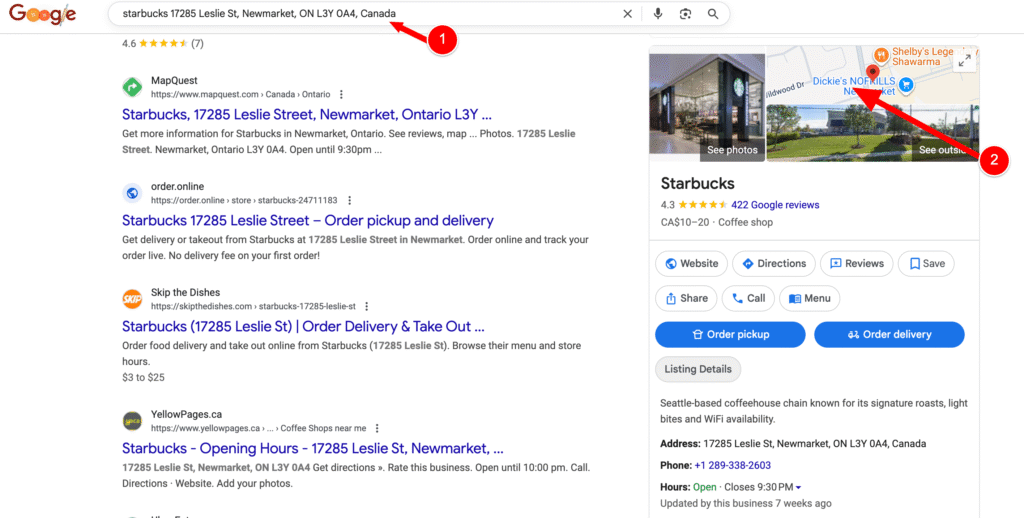Click the mapquest.com breadcrumb URL

click(x=240, y=95)
